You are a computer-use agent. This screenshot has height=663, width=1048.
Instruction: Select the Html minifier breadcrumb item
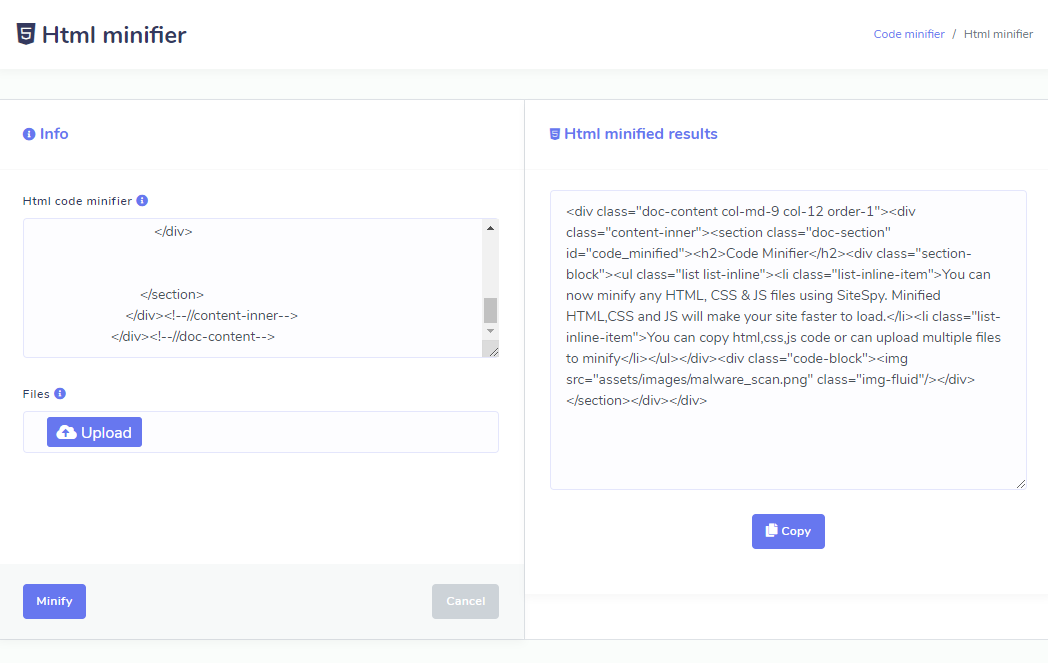(x=998, y=34)
